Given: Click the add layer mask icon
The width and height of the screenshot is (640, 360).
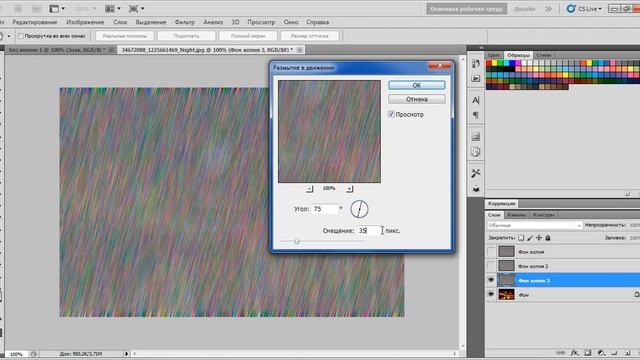Looking at the screenshot, I should [588, 353].
